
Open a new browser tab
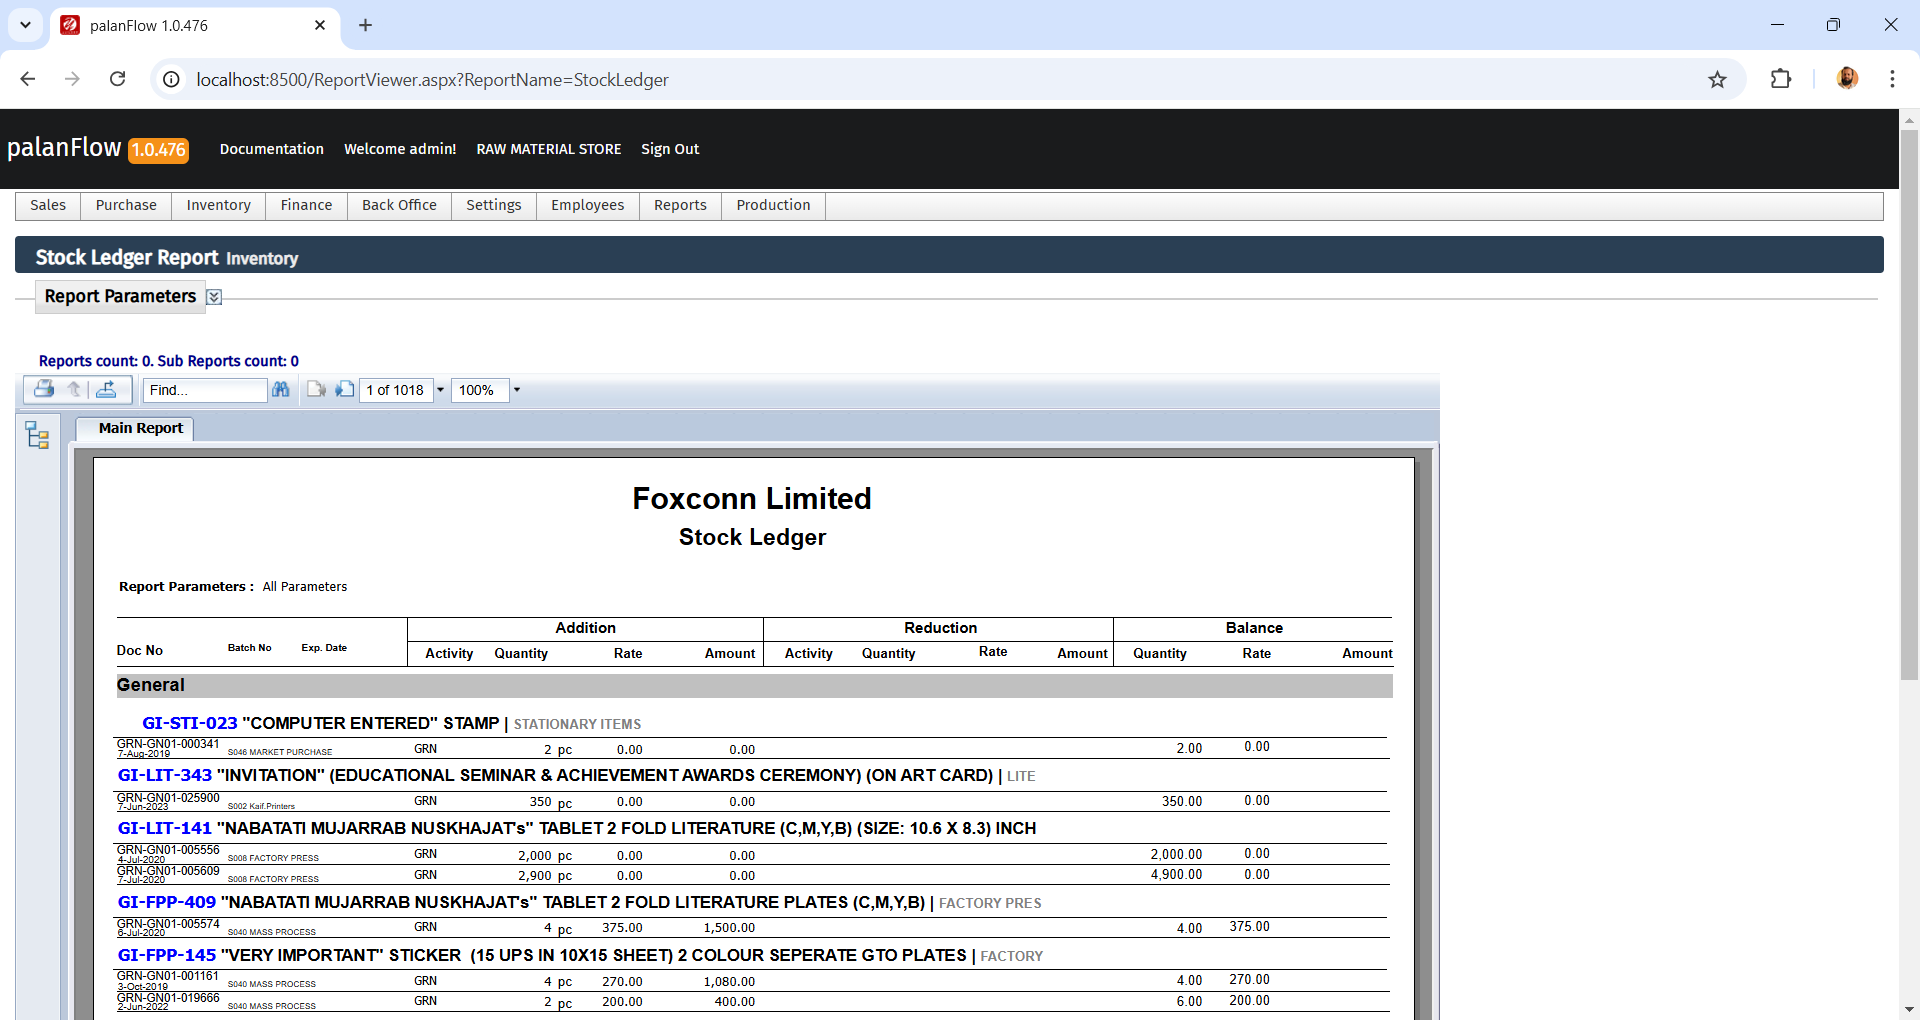pos(365,25)
